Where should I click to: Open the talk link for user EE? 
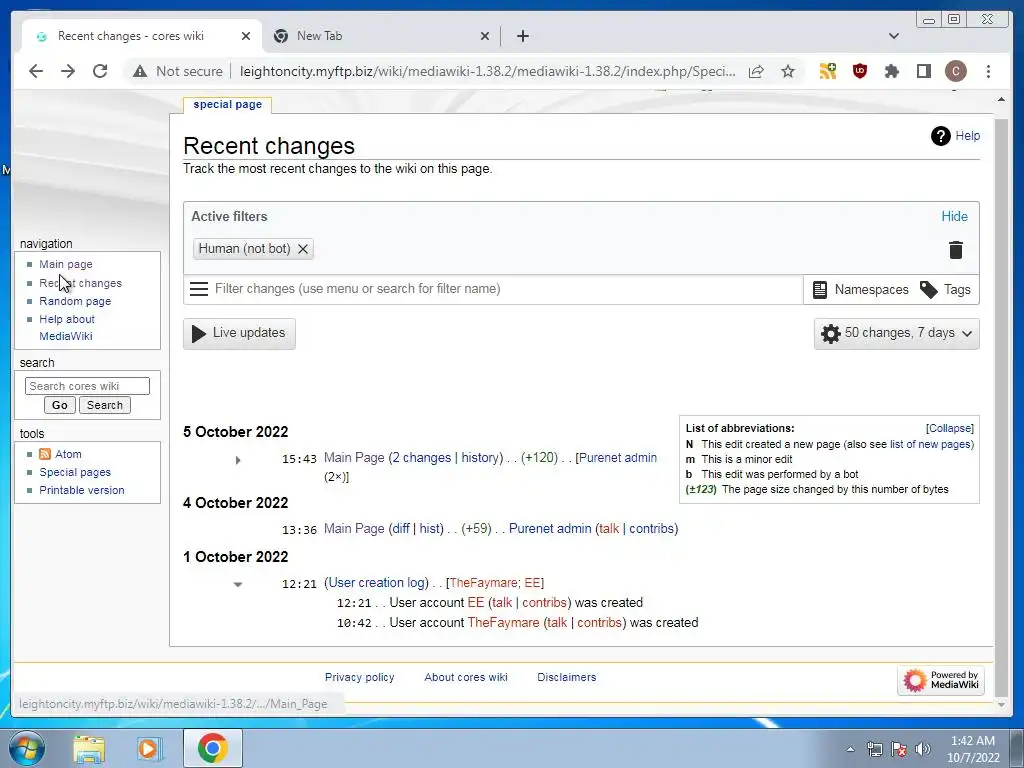pyautogui.click(x=502, y=603)
